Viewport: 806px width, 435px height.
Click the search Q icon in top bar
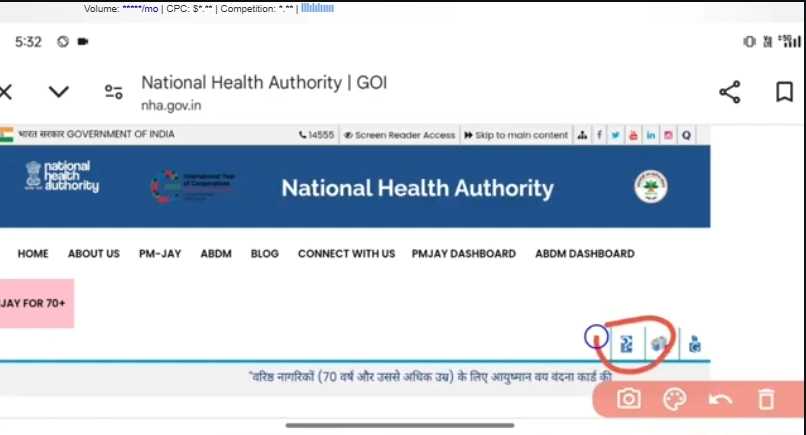click(x=686, y=135)
